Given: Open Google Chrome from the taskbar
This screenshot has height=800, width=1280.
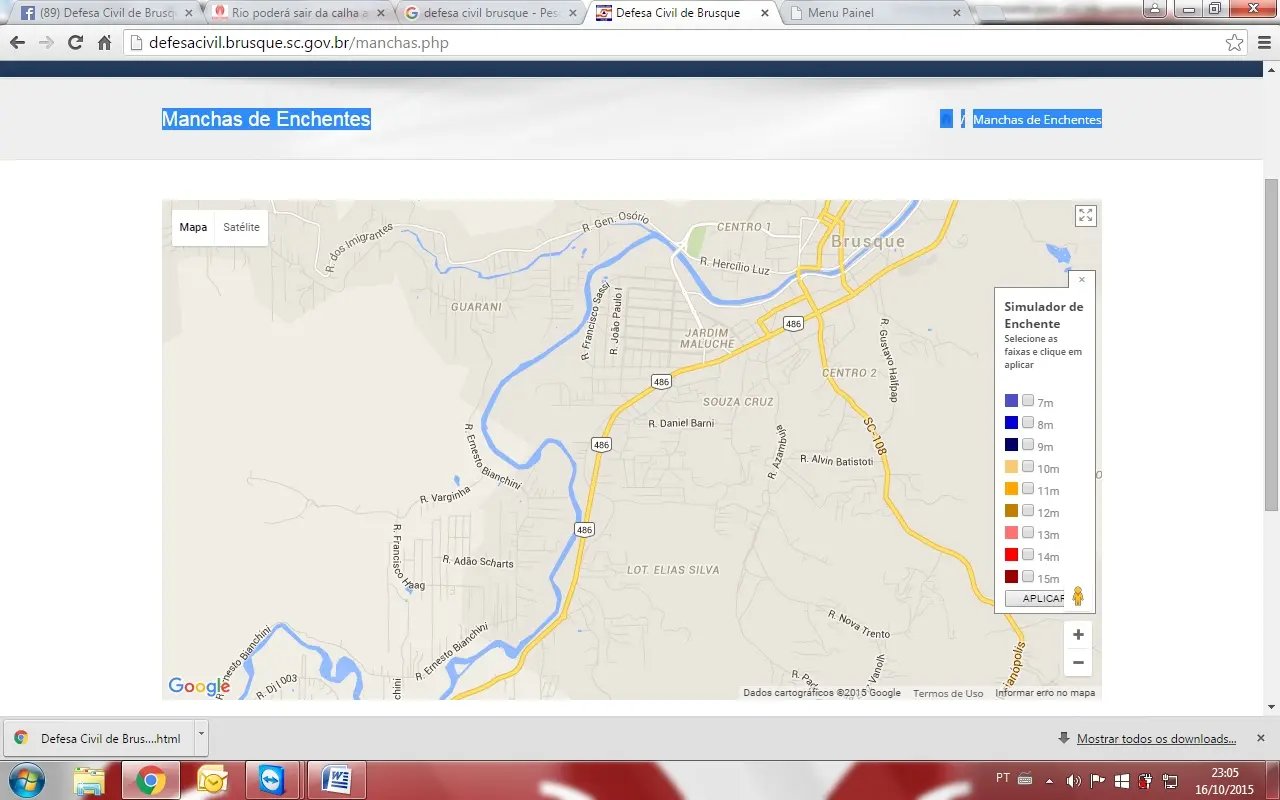Looking at the screenshot, I should (150, 780).
